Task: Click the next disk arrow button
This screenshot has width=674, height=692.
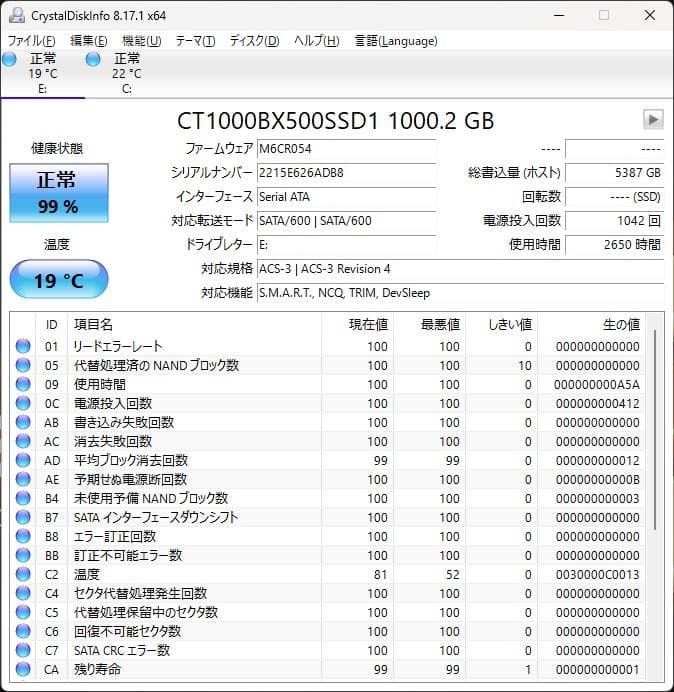Action: (653, 120)
